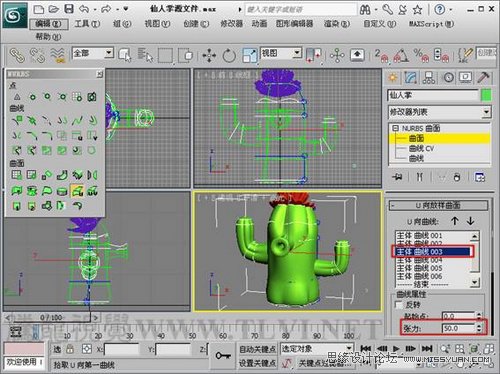This screenshot has width=500, height=374.
Task: Open the 编辑(E) menu
Action: click(49, 24)
